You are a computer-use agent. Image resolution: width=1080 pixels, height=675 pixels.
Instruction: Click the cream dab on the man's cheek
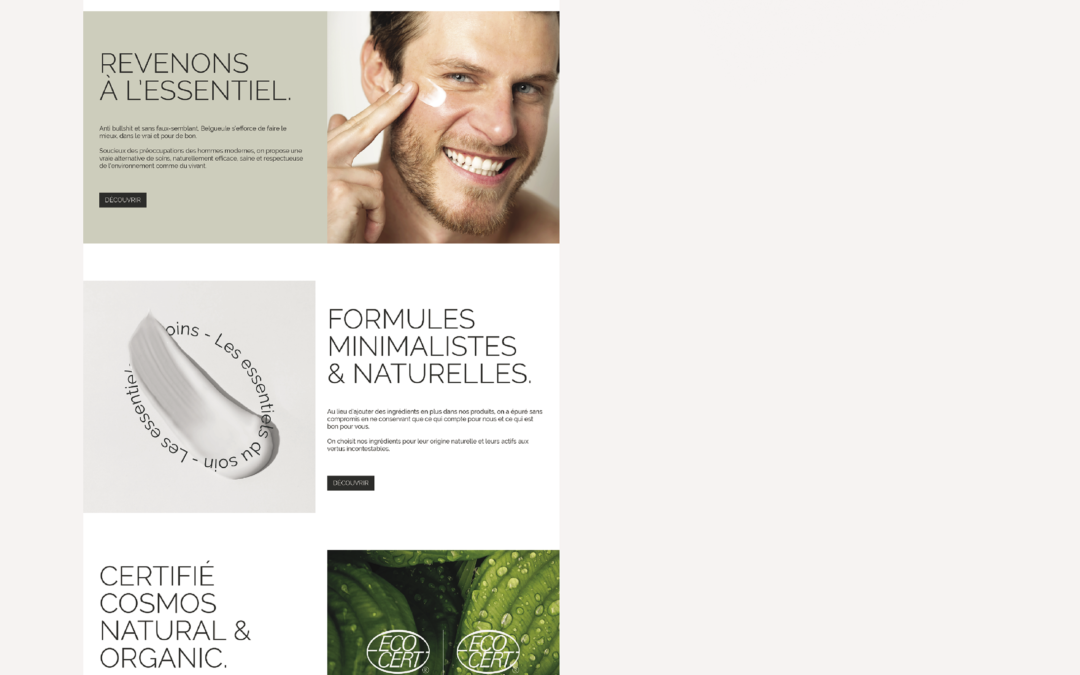pos(433,94)
